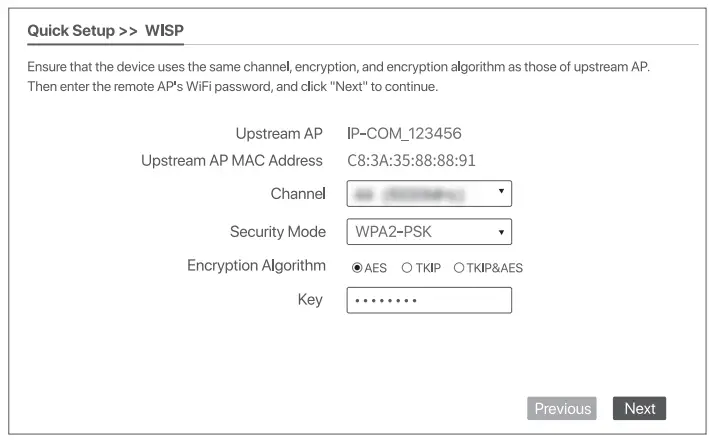
Task: Pick the TKIP&AES radio option
Action: click(459, 268)
